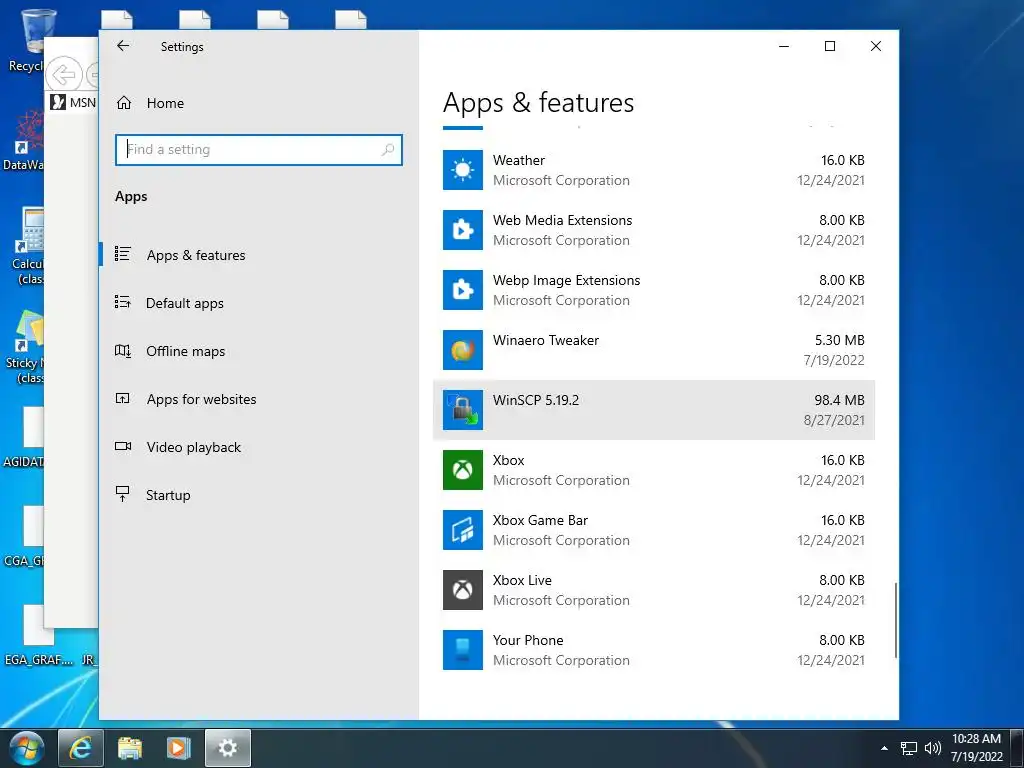Select the Xbox Game Bar name

point(540,520)
